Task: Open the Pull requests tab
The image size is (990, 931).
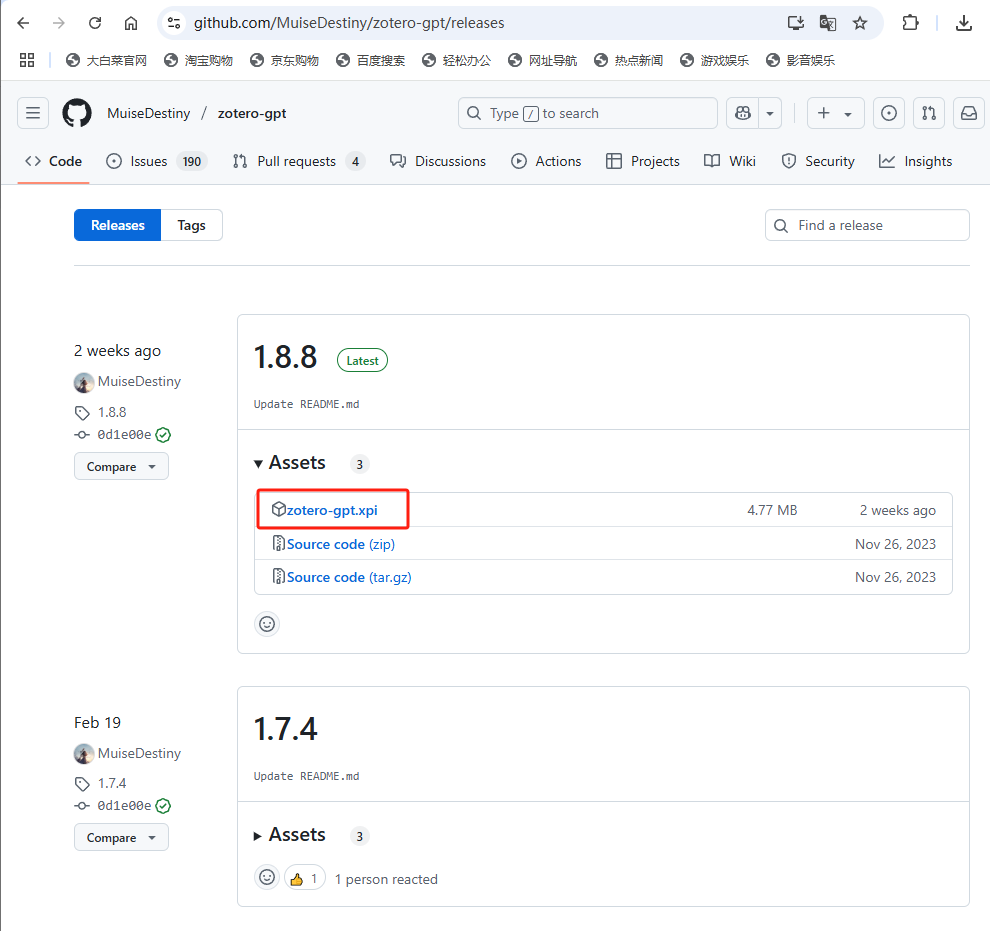Action: (299, 162)
